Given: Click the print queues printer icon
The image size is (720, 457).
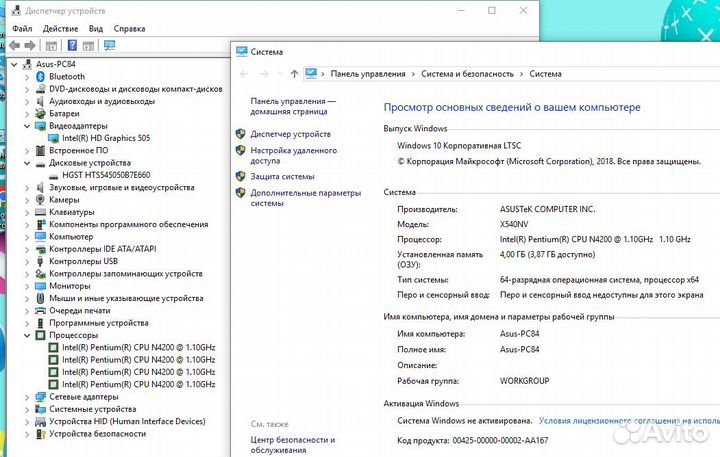Looking at the screenshot, I should [x=40, y=310].
